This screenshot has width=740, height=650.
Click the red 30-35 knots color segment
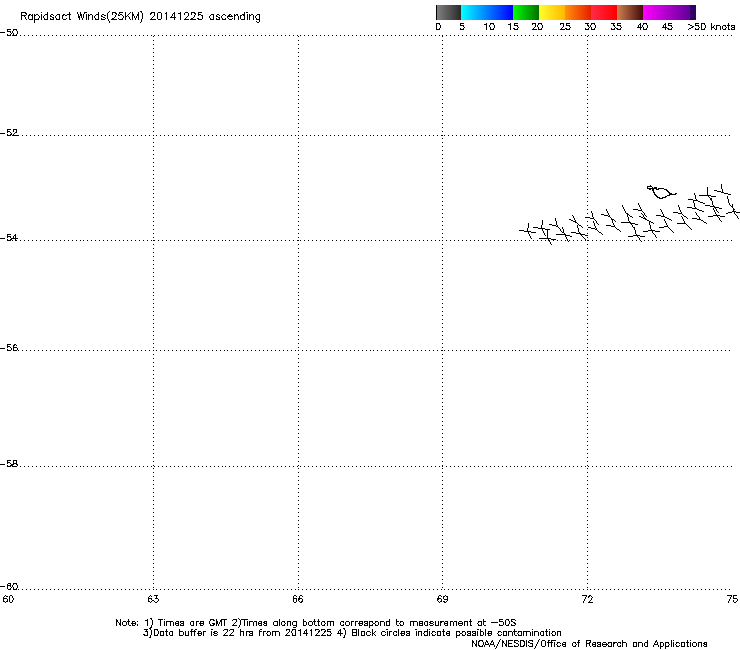click(604, 12)
